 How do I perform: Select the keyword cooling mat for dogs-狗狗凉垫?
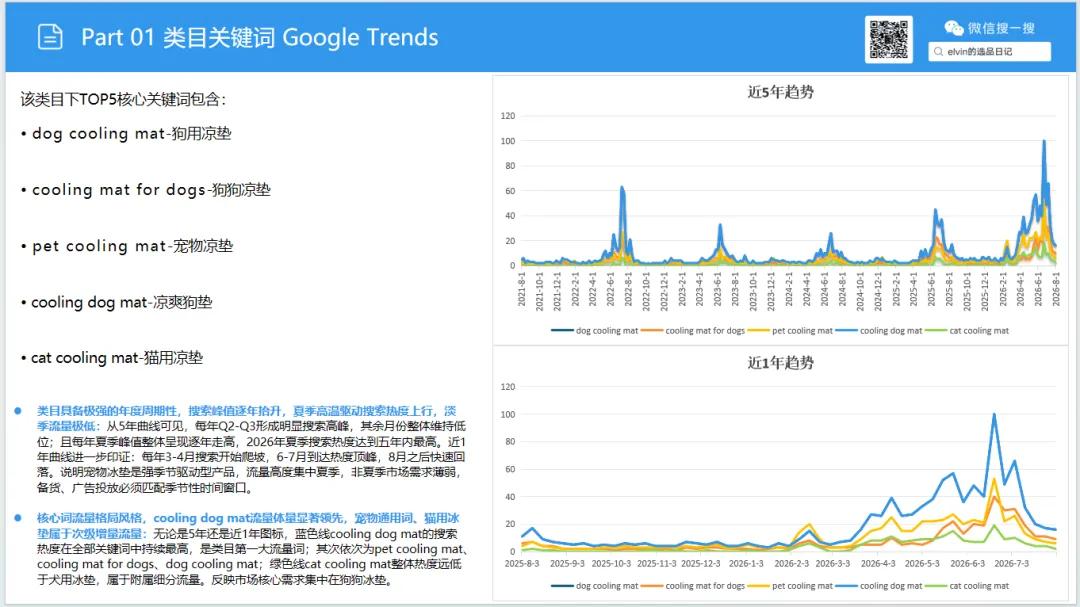pos(151,189)
